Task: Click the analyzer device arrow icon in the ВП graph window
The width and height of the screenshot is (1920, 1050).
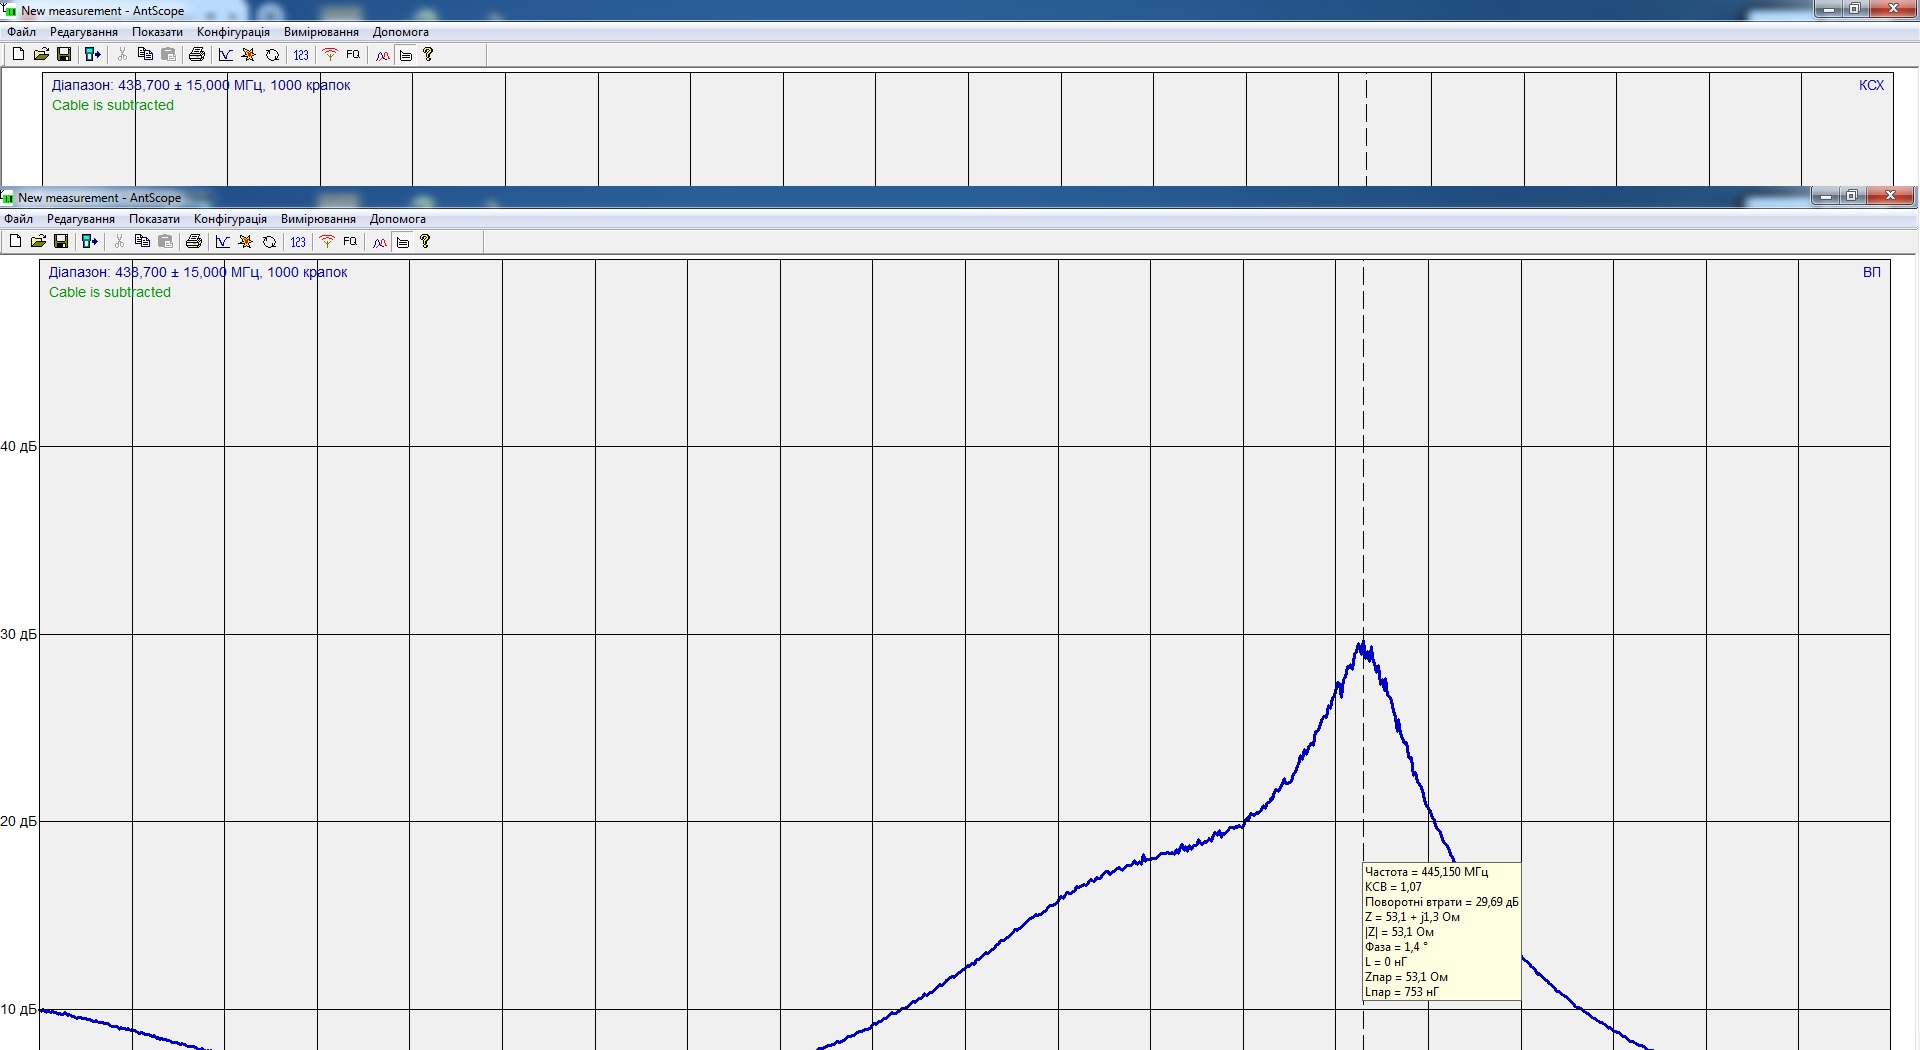Action: click(x=90, y=241)
